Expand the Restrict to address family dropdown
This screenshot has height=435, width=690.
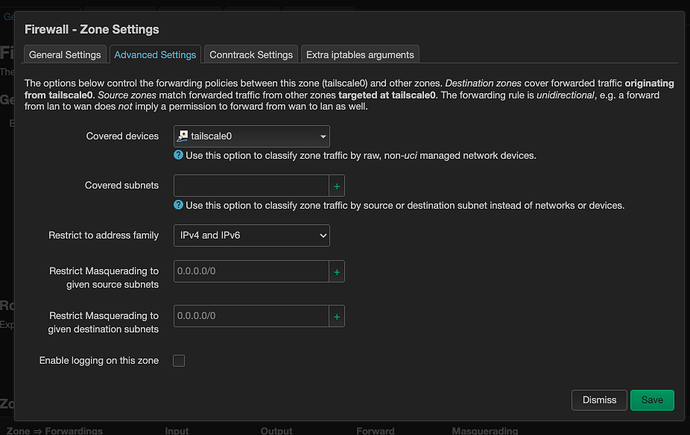(251, 235)
